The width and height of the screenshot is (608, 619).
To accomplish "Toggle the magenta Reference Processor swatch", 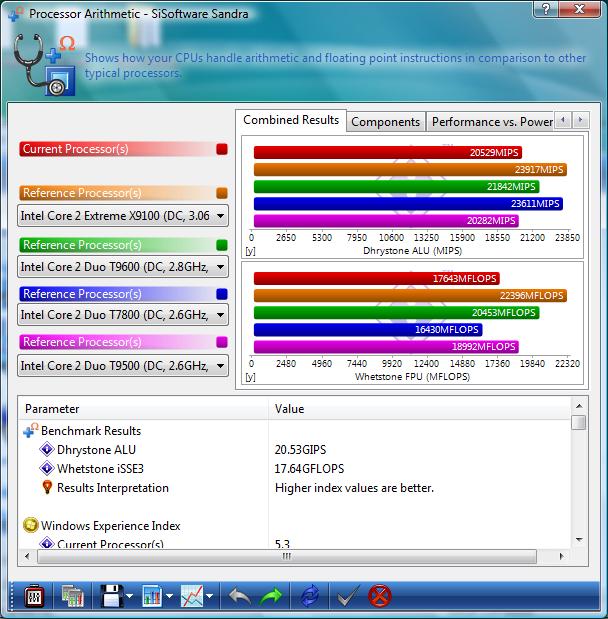I will [222, 342].
